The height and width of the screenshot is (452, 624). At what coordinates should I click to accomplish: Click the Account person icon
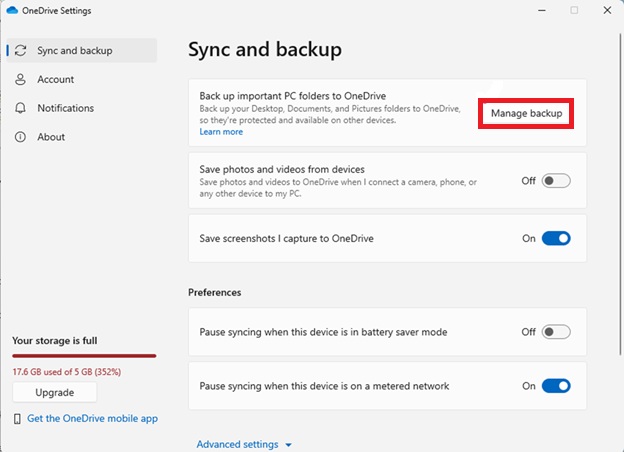20,79
